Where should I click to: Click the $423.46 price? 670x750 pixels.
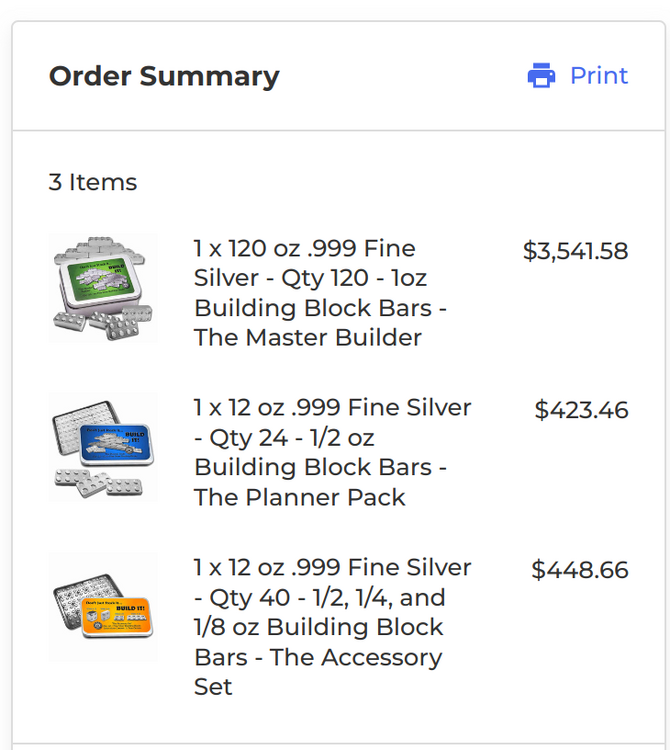[x=581, y=410]
